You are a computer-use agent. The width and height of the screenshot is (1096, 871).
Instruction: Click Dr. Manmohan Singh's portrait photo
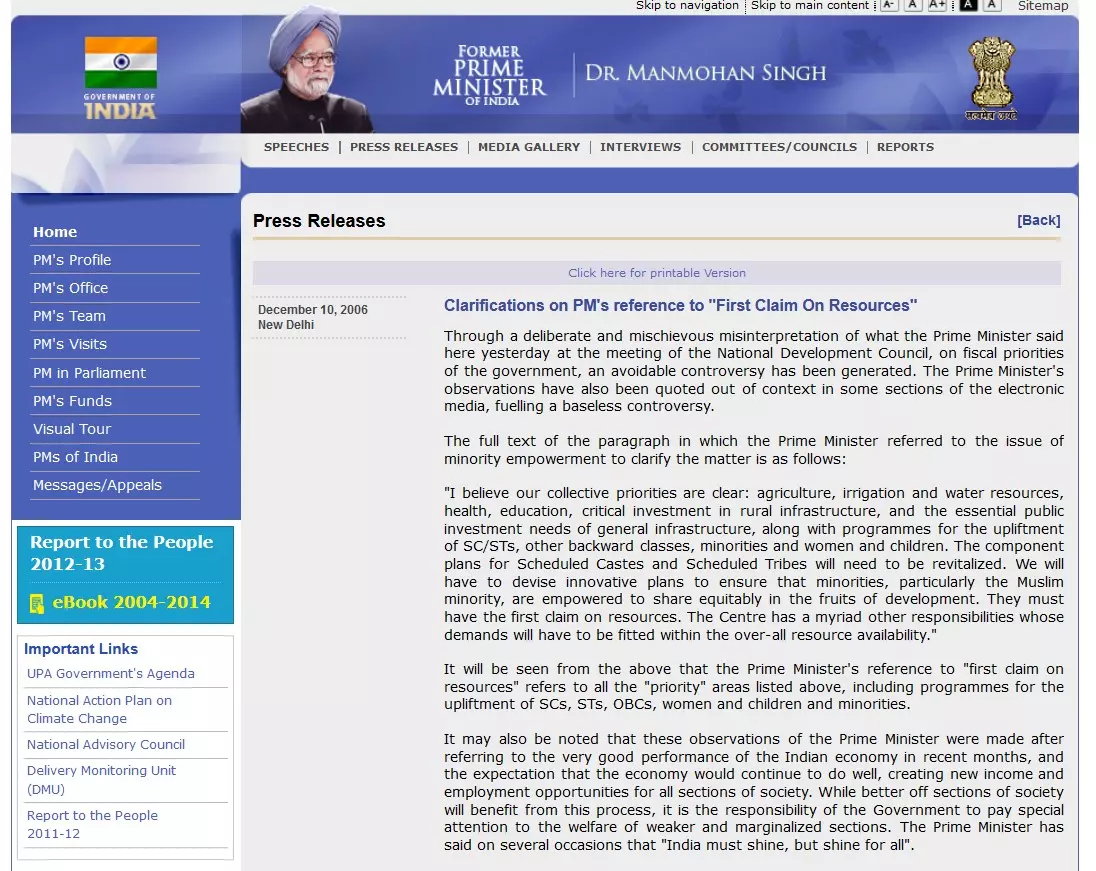[x=308, y=70]
